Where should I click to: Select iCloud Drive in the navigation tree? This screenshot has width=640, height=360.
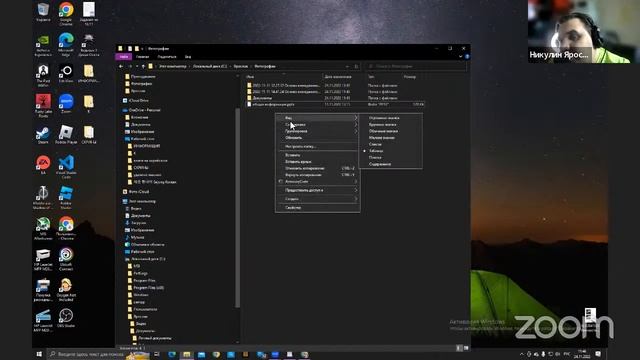138,100
